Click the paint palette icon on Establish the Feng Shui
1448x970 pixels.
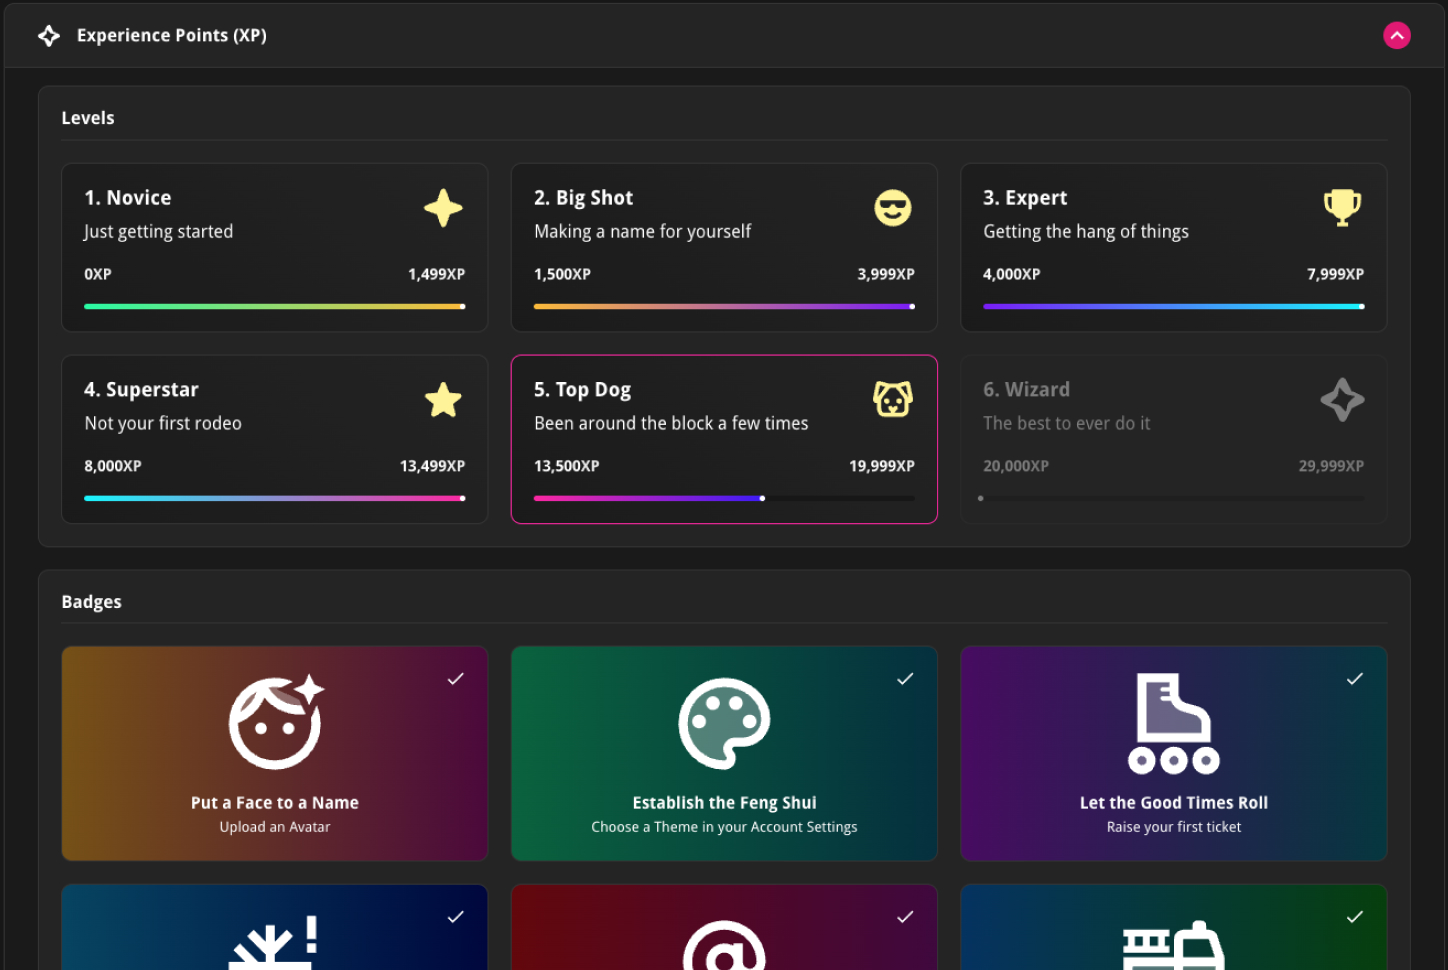point(725,724)
